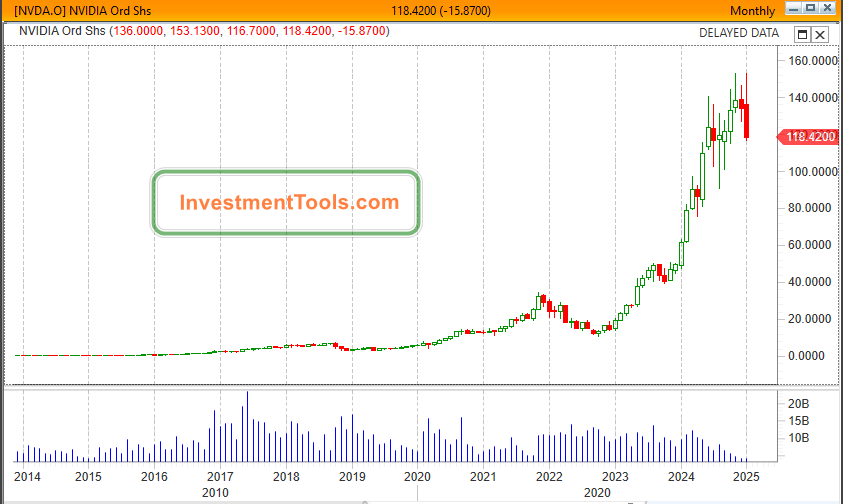Screen dimensions: 843x504
Task: Click the 2016 year label
Action: pos(154,477)
